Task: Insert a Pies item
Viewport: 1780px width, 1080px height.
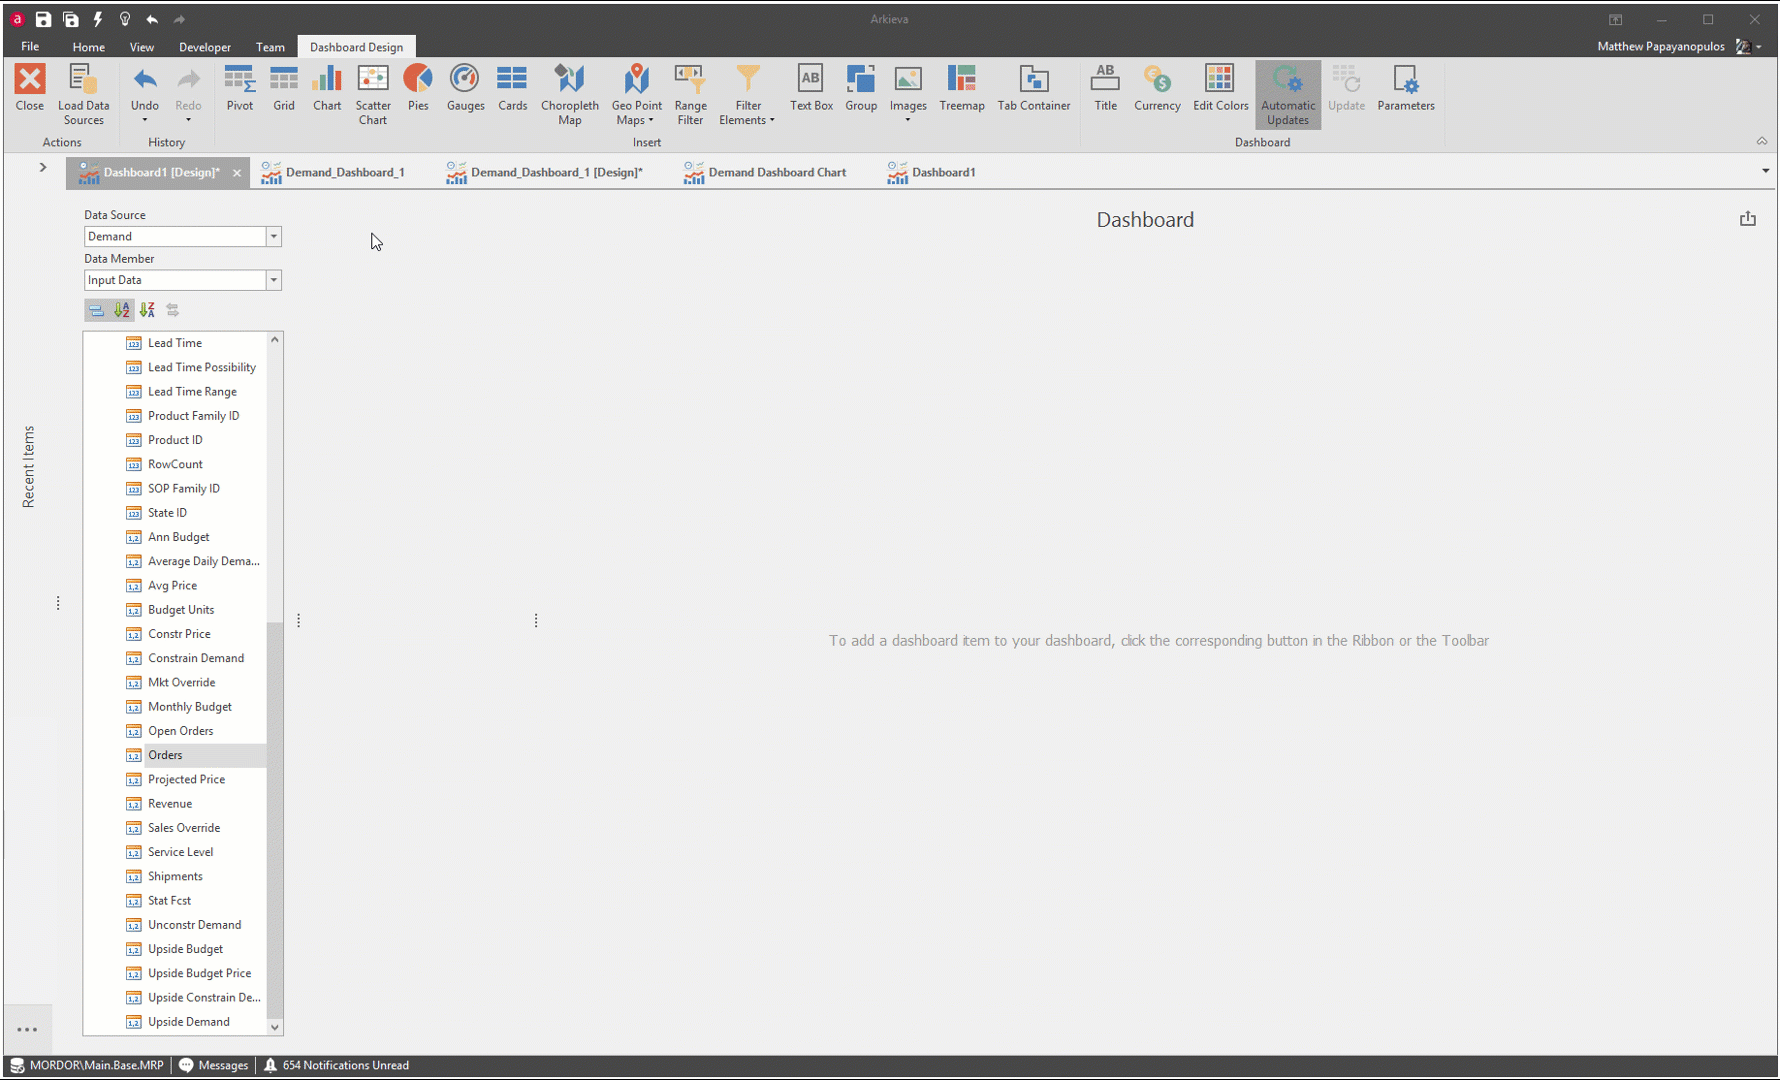Action: (x=418, y=88)
